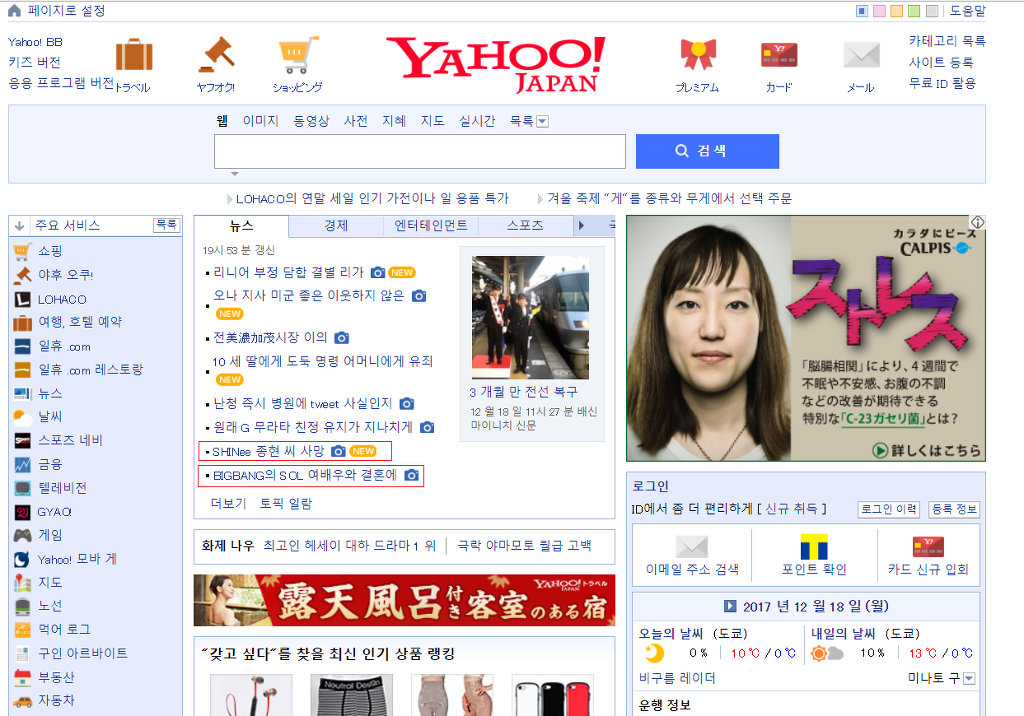Click the GYAO icon in sidebar
The image size is (1024, 716).
click(x=22, y=512)
